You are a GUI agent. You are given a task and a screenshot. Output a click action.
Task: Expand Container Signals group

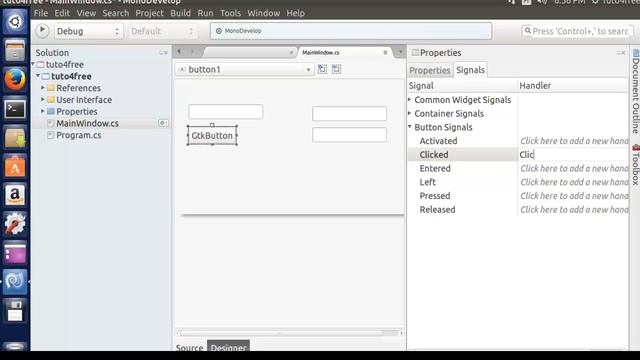click(410, 113)
